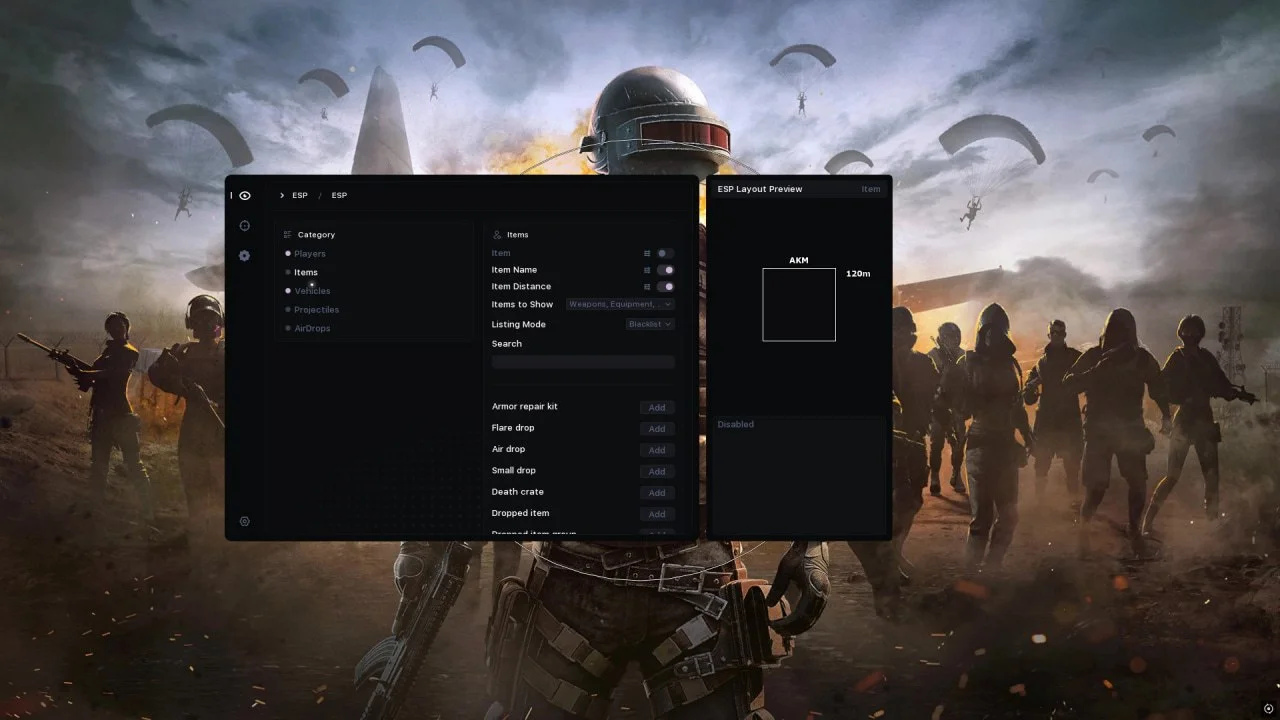Click the AKM preview box in ESP Layout
The image size is (1280, 720).
[799, 305]
